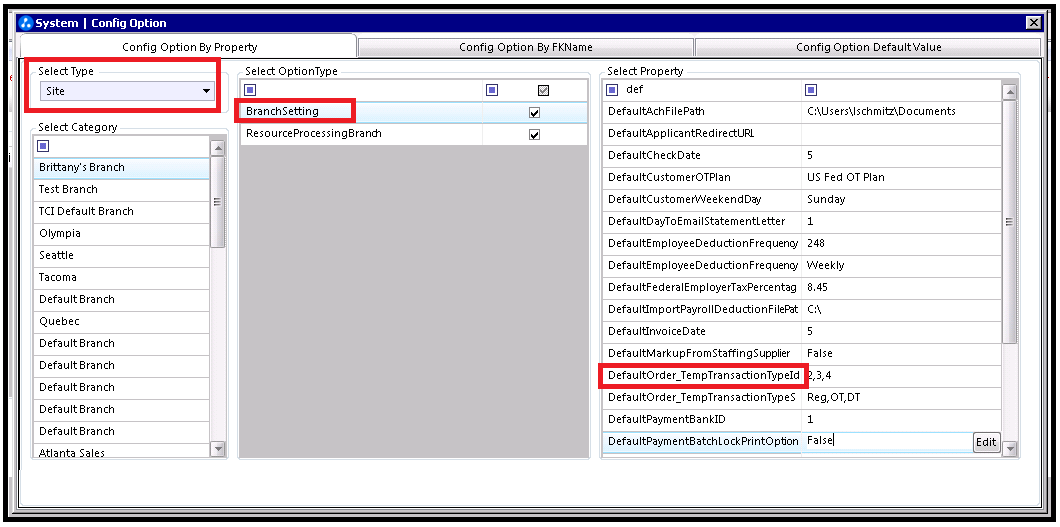Click the Select Property scrollbar thumb
1060x527 pixels.
click(x=1009, y=222)
